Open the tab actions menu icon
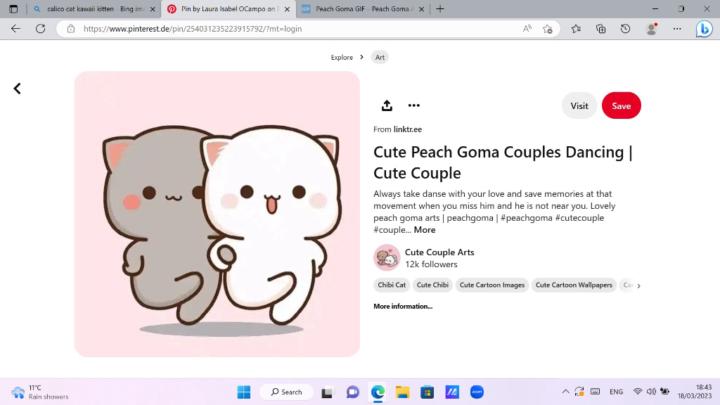The height and width of the screenshot is (405, 720). pyautogui.click(x=13, y=9)
